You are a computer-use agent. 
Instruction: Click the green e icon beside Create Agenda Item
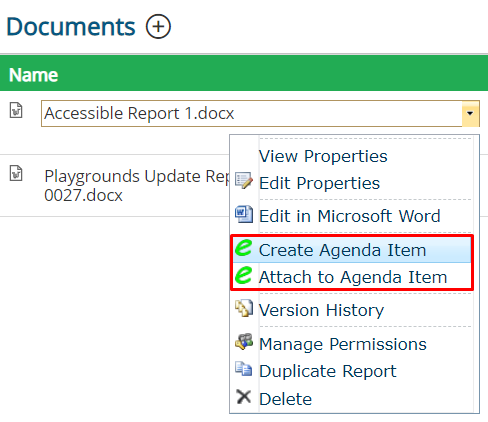tap(243, 248)
